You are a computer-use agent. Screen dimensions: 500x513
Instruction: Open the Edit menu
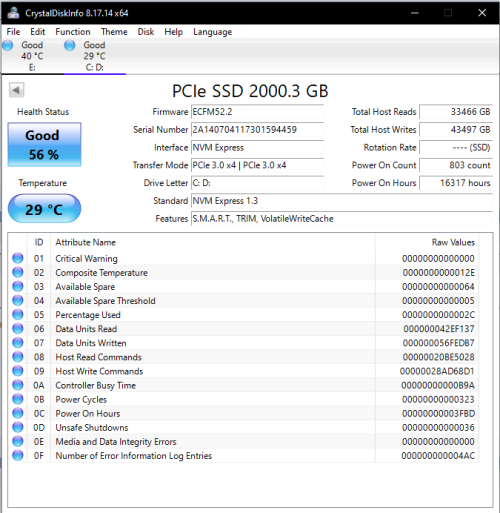coord(38,32)
